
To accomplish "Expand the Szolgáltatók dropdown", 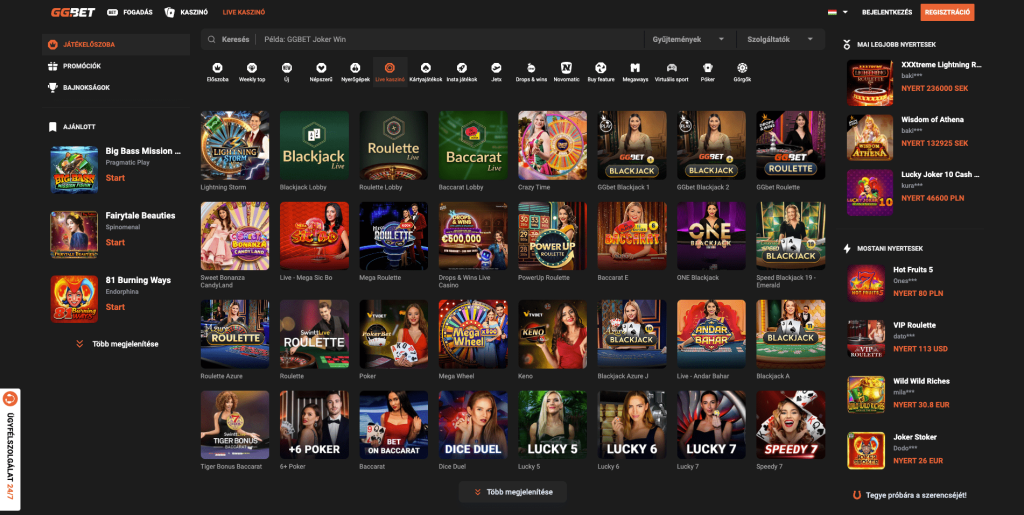I will (x=780, y=39).
